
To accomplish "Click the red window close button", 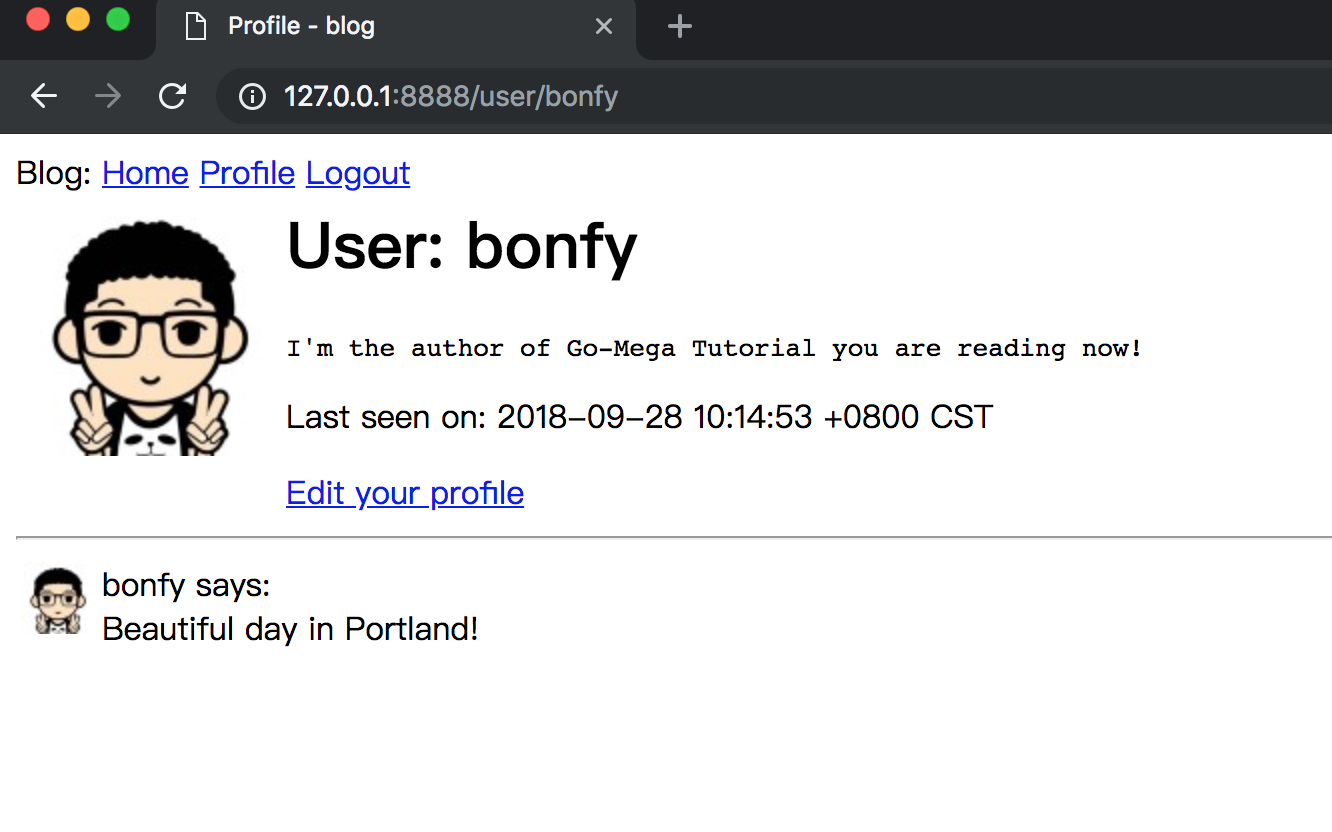I will coord(38,20).
